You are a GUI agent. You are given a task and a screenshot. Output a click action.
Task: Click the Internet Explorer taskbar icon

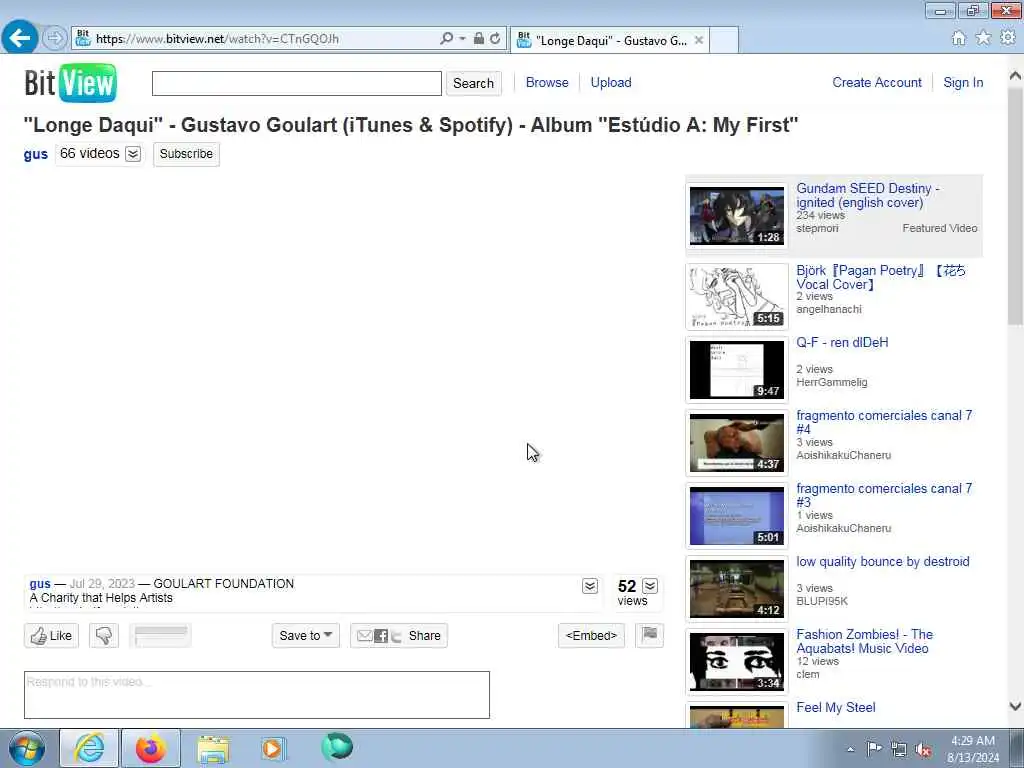(x=89, y=748)
